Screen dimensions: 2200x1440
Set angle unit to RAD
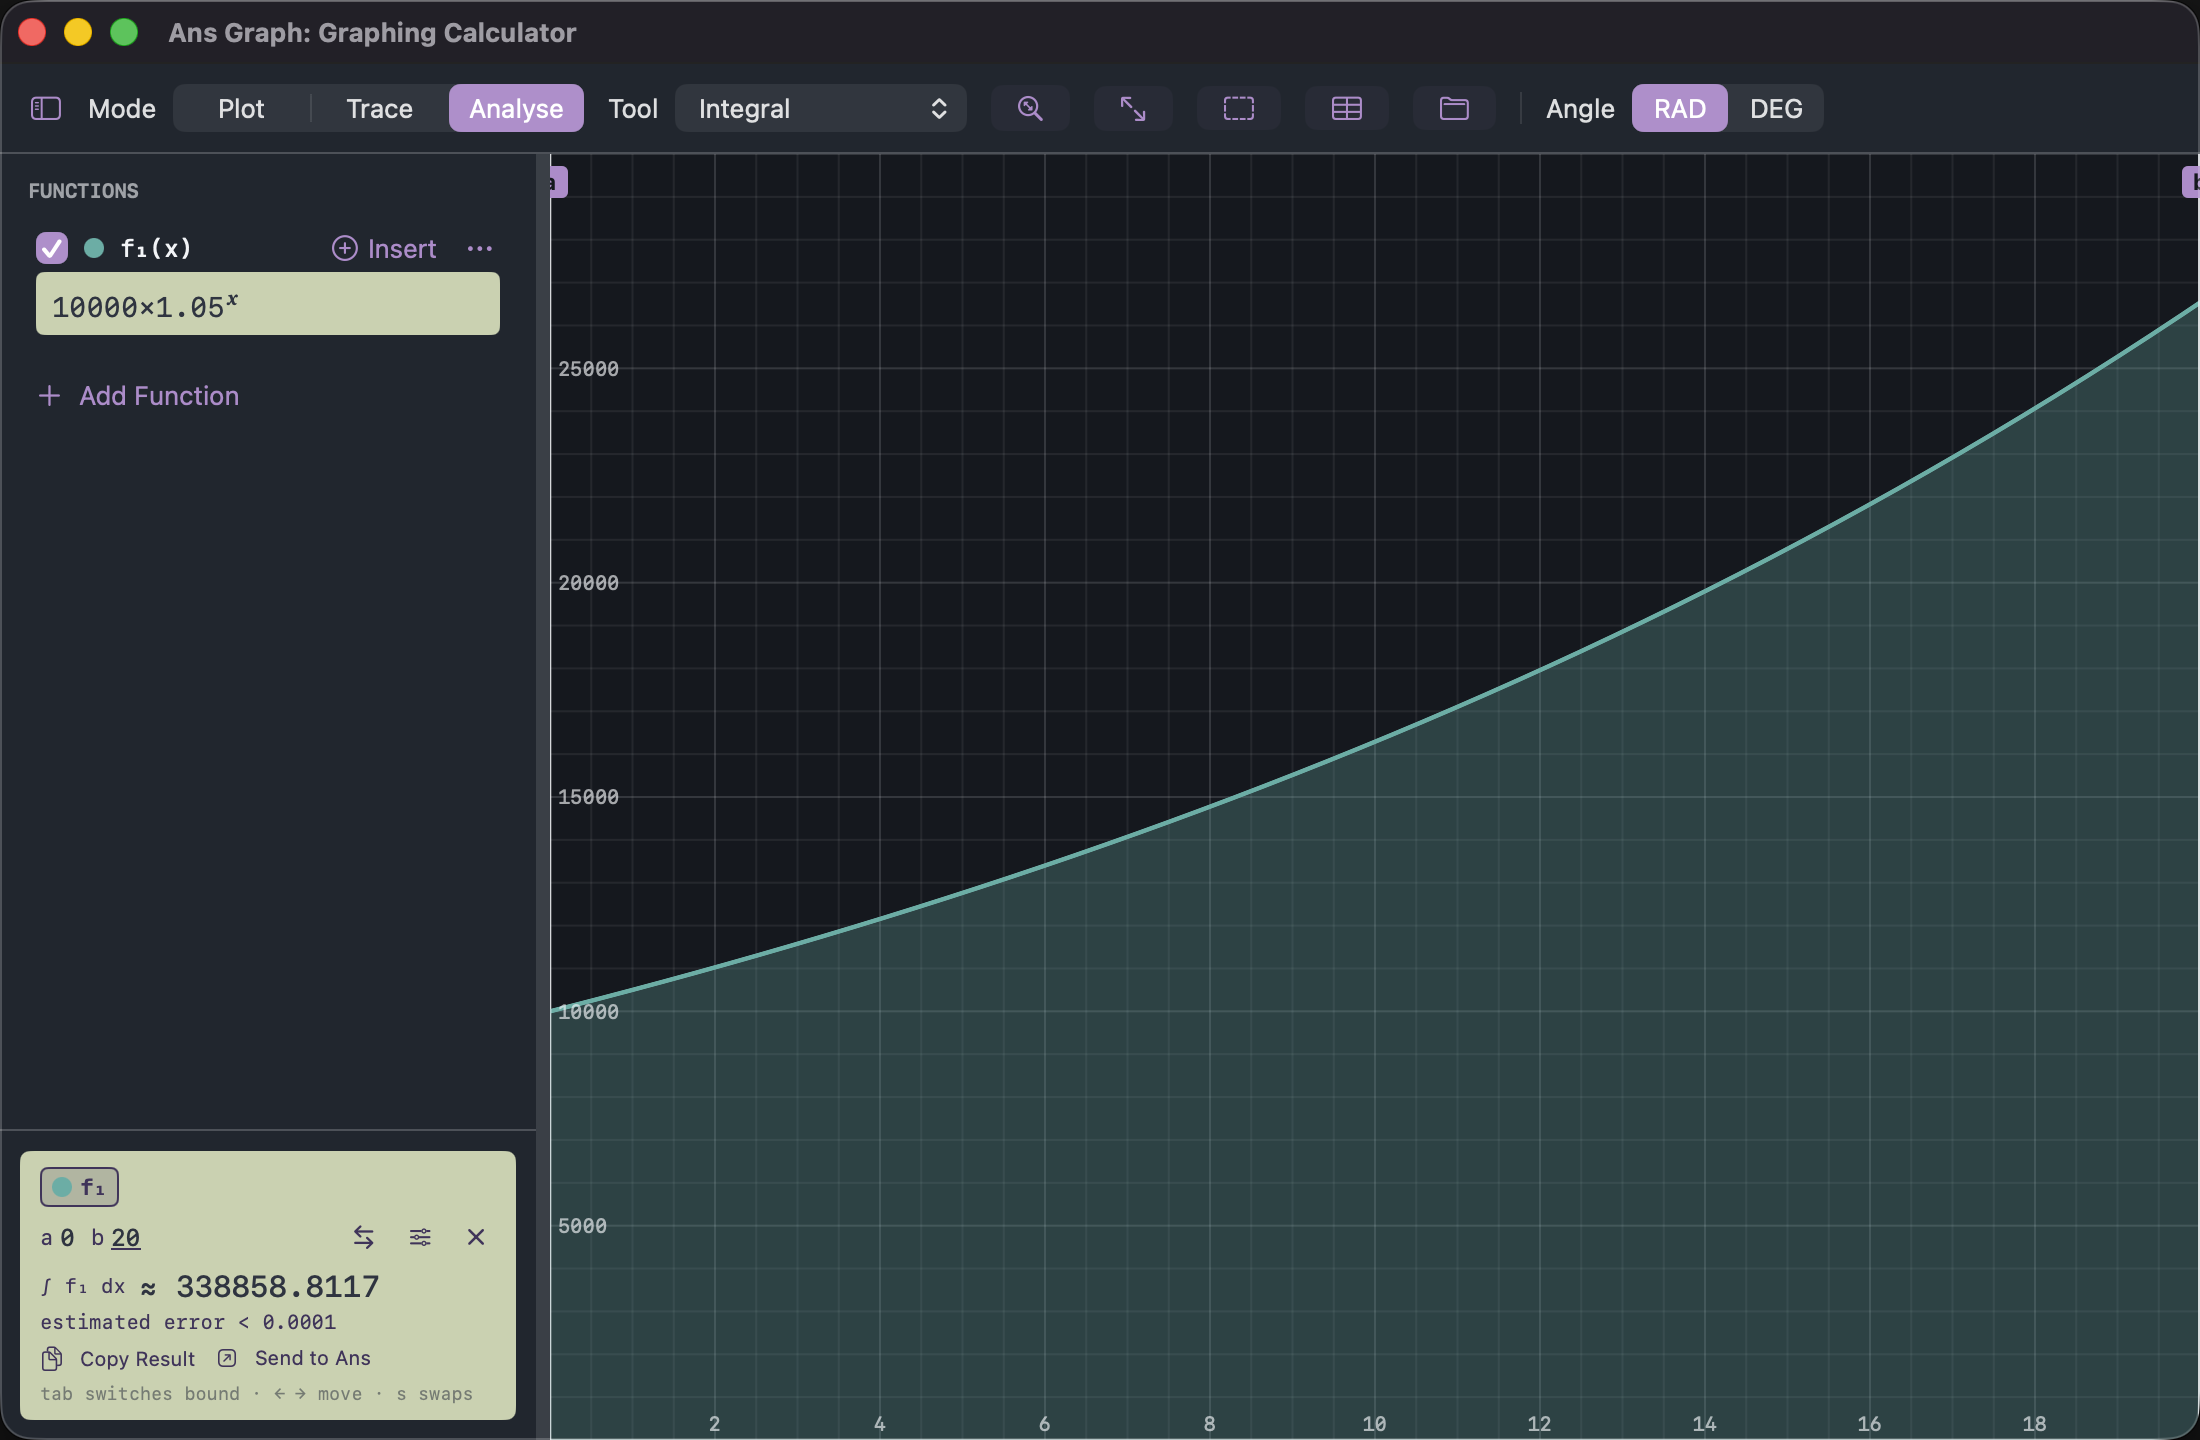tap(1680, 108)
